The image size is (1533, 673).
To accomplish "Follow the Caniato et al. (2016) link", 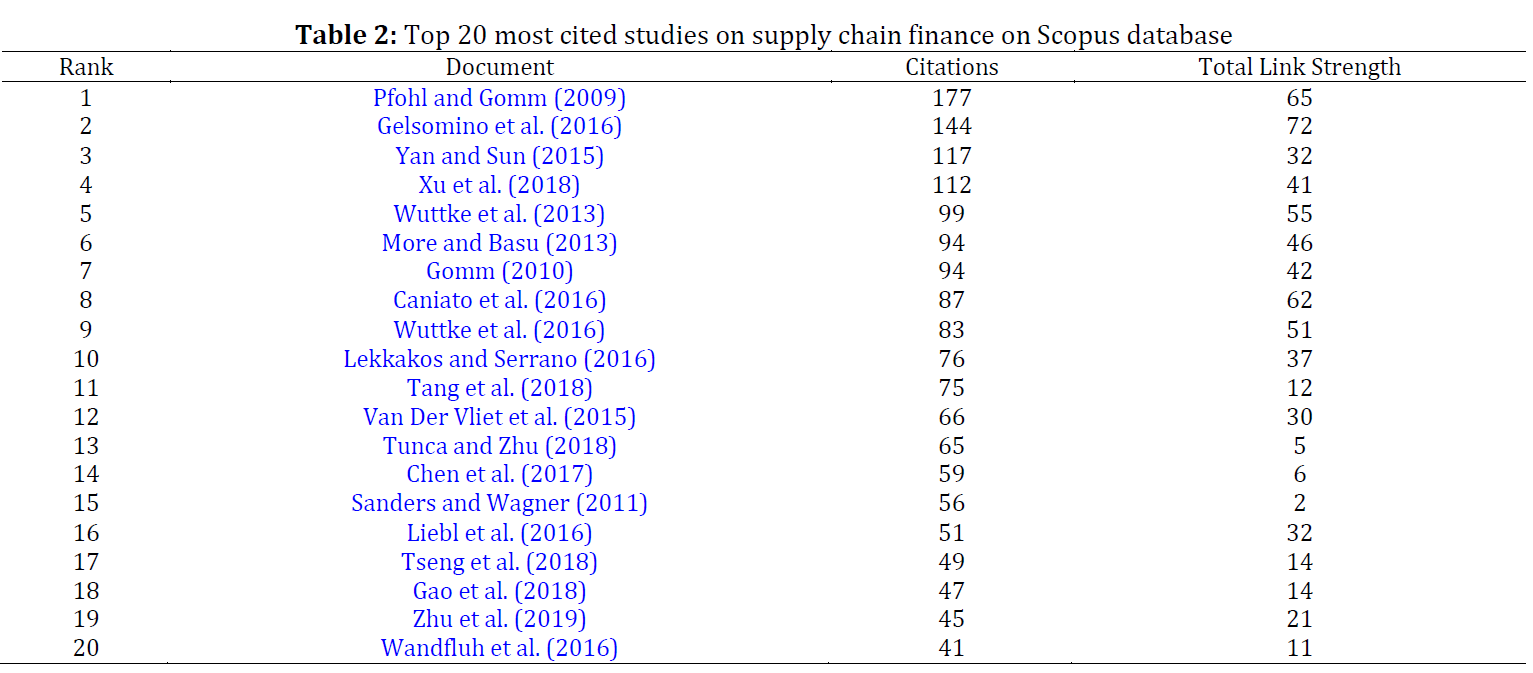I will pos(499,300).
